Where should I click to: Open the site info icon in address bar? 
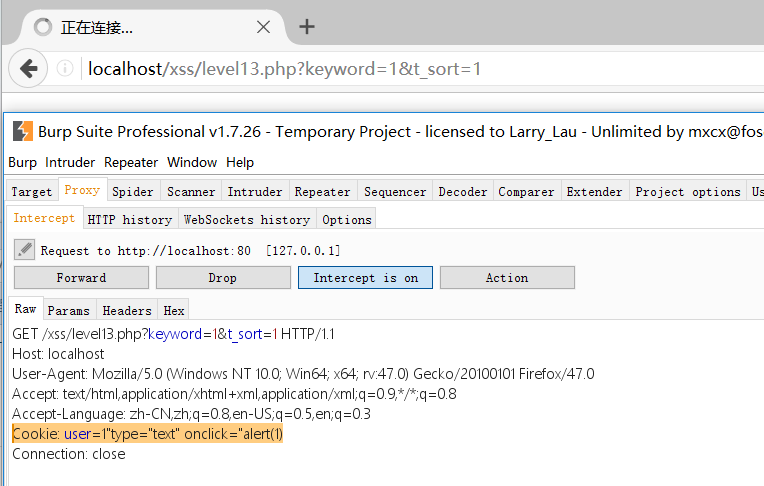[65, 68]
